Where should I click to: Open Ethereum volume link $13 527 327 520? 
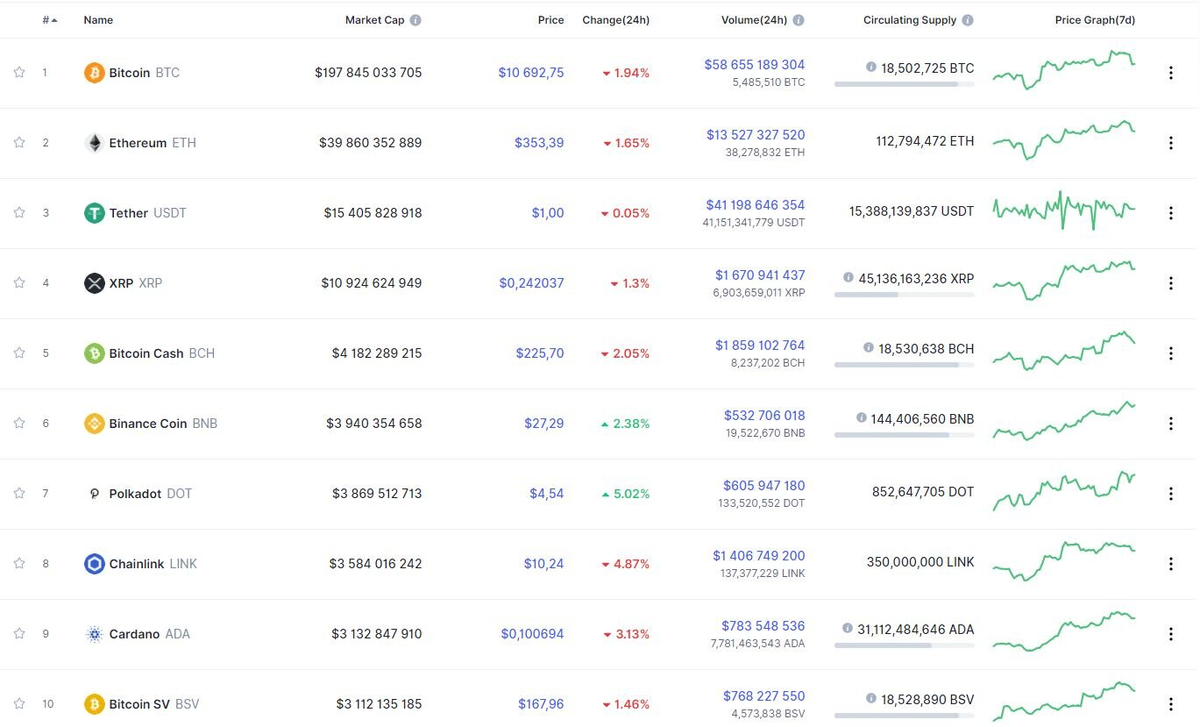(755, 135)
